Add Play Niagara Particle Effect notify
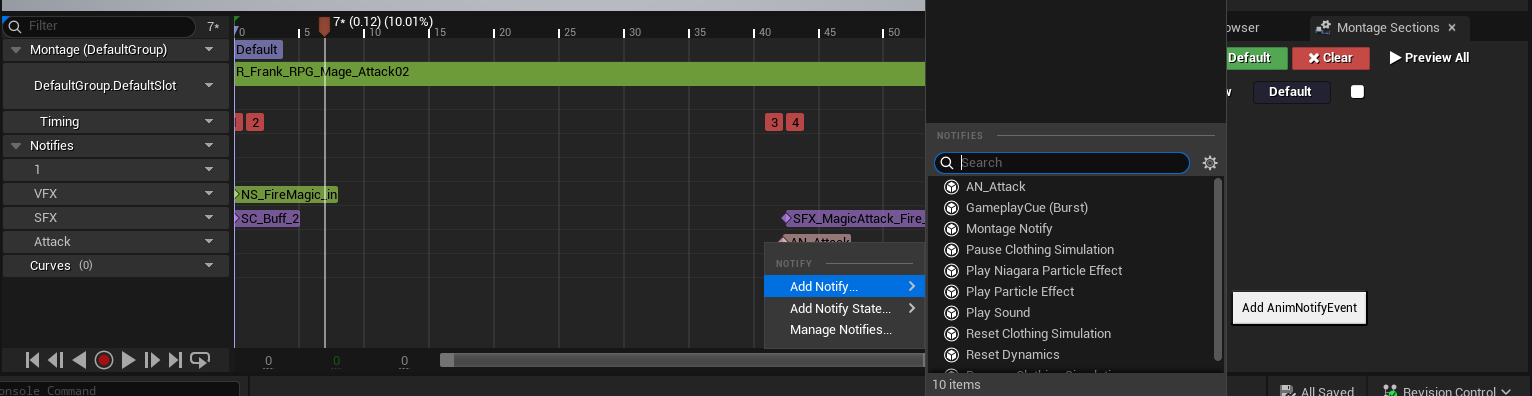This screenshot has height=396, width=1532. (1043, 271)
